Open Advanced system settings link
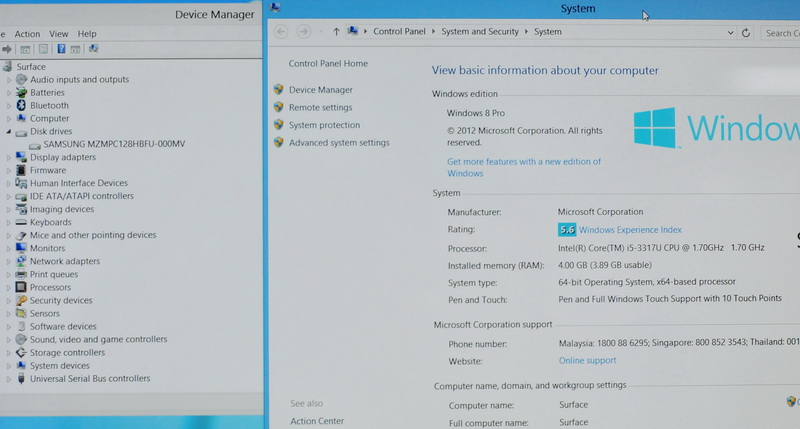Viewport: 800px width, 429px height. [339, 142]
